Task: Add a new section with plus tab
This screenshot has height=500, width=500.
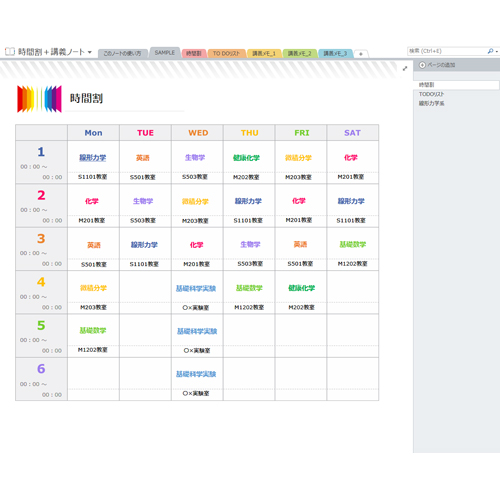Action: click(x=361, y=54)
